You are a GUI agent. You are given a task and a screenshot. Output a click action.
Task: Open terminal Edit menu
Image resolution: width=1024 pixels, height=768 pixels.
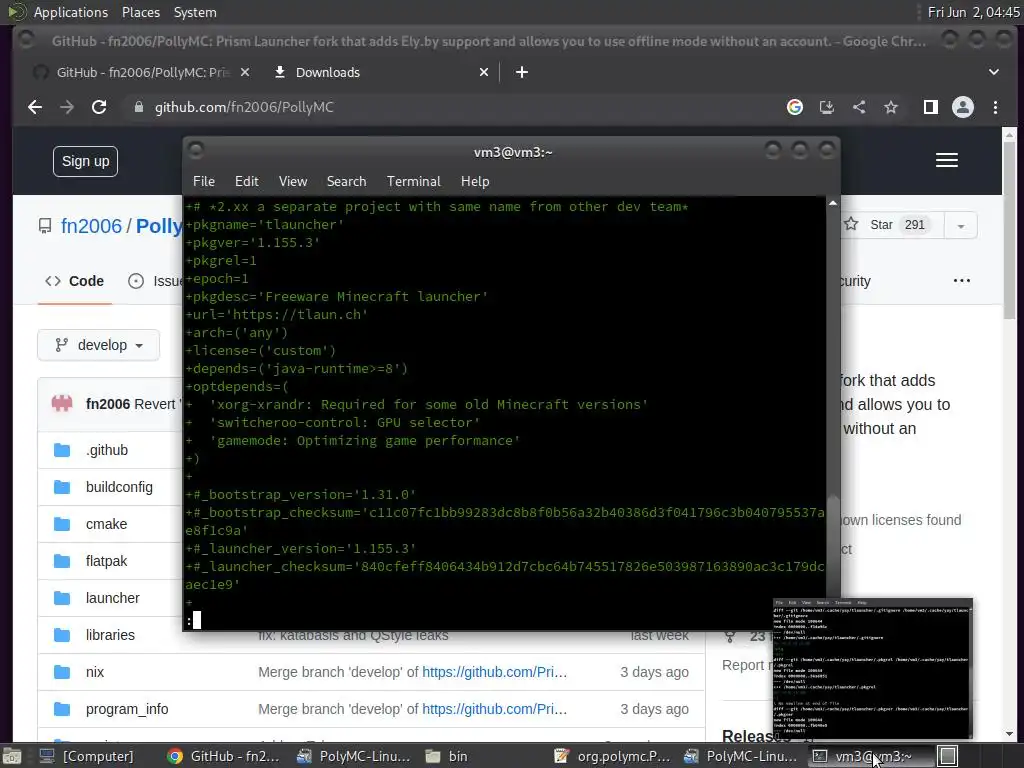pos(246,182)
